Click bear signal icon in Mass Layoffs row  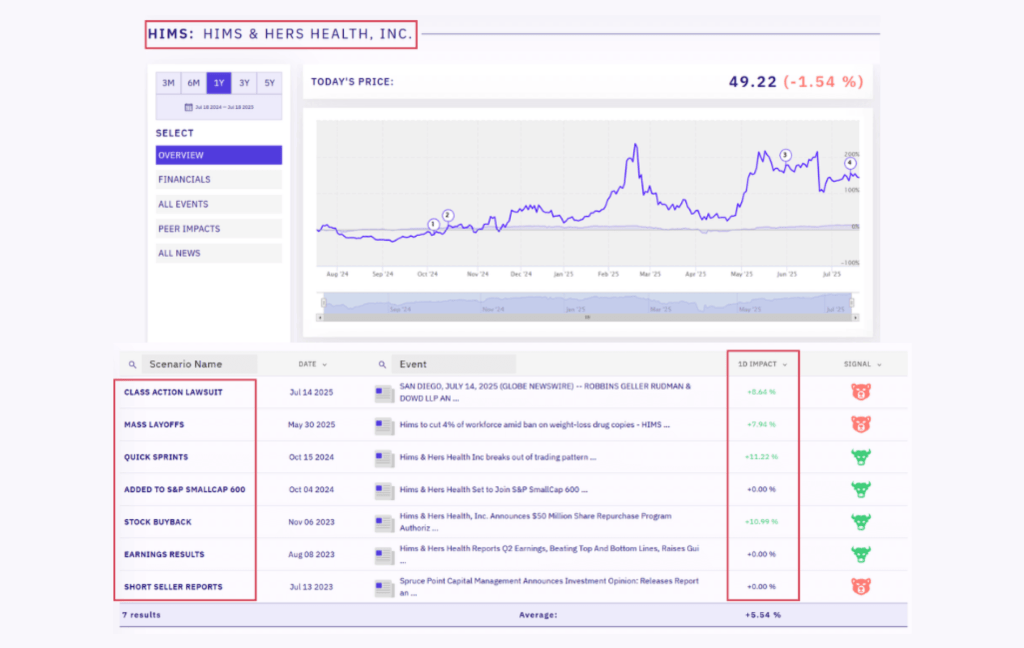[861, 425]
